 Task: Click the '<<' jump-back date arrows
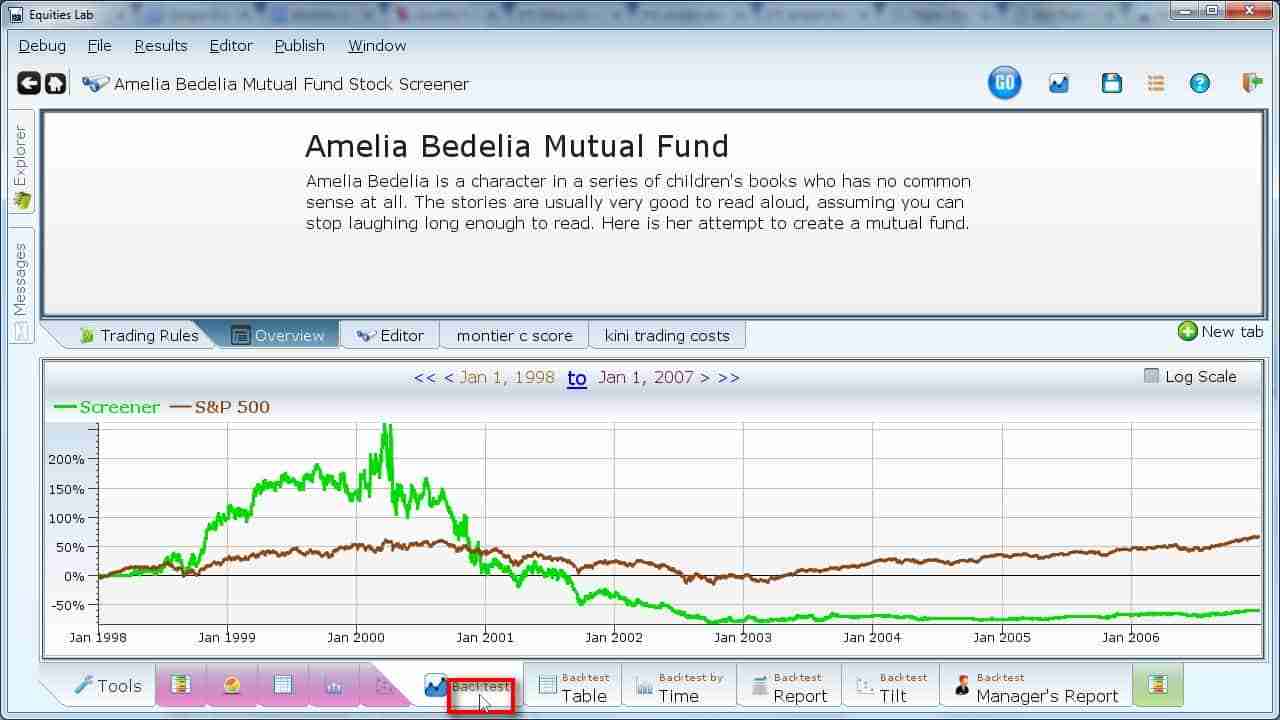(425, 378)
